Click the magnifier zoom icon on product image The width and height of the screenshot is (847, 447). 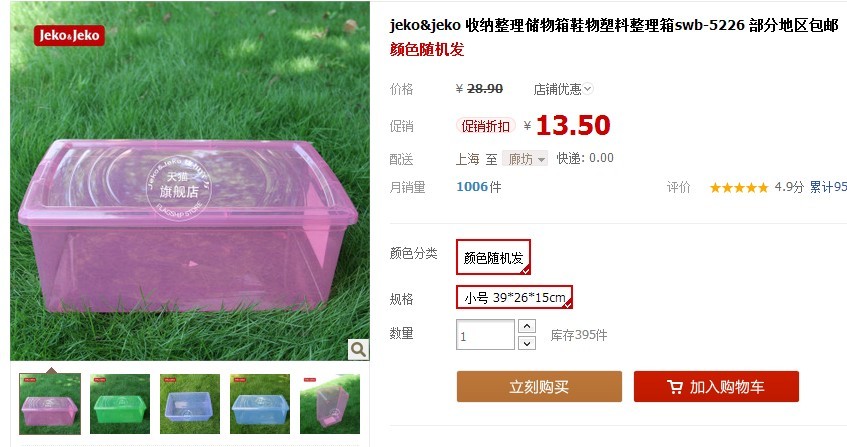click(359, 350)
